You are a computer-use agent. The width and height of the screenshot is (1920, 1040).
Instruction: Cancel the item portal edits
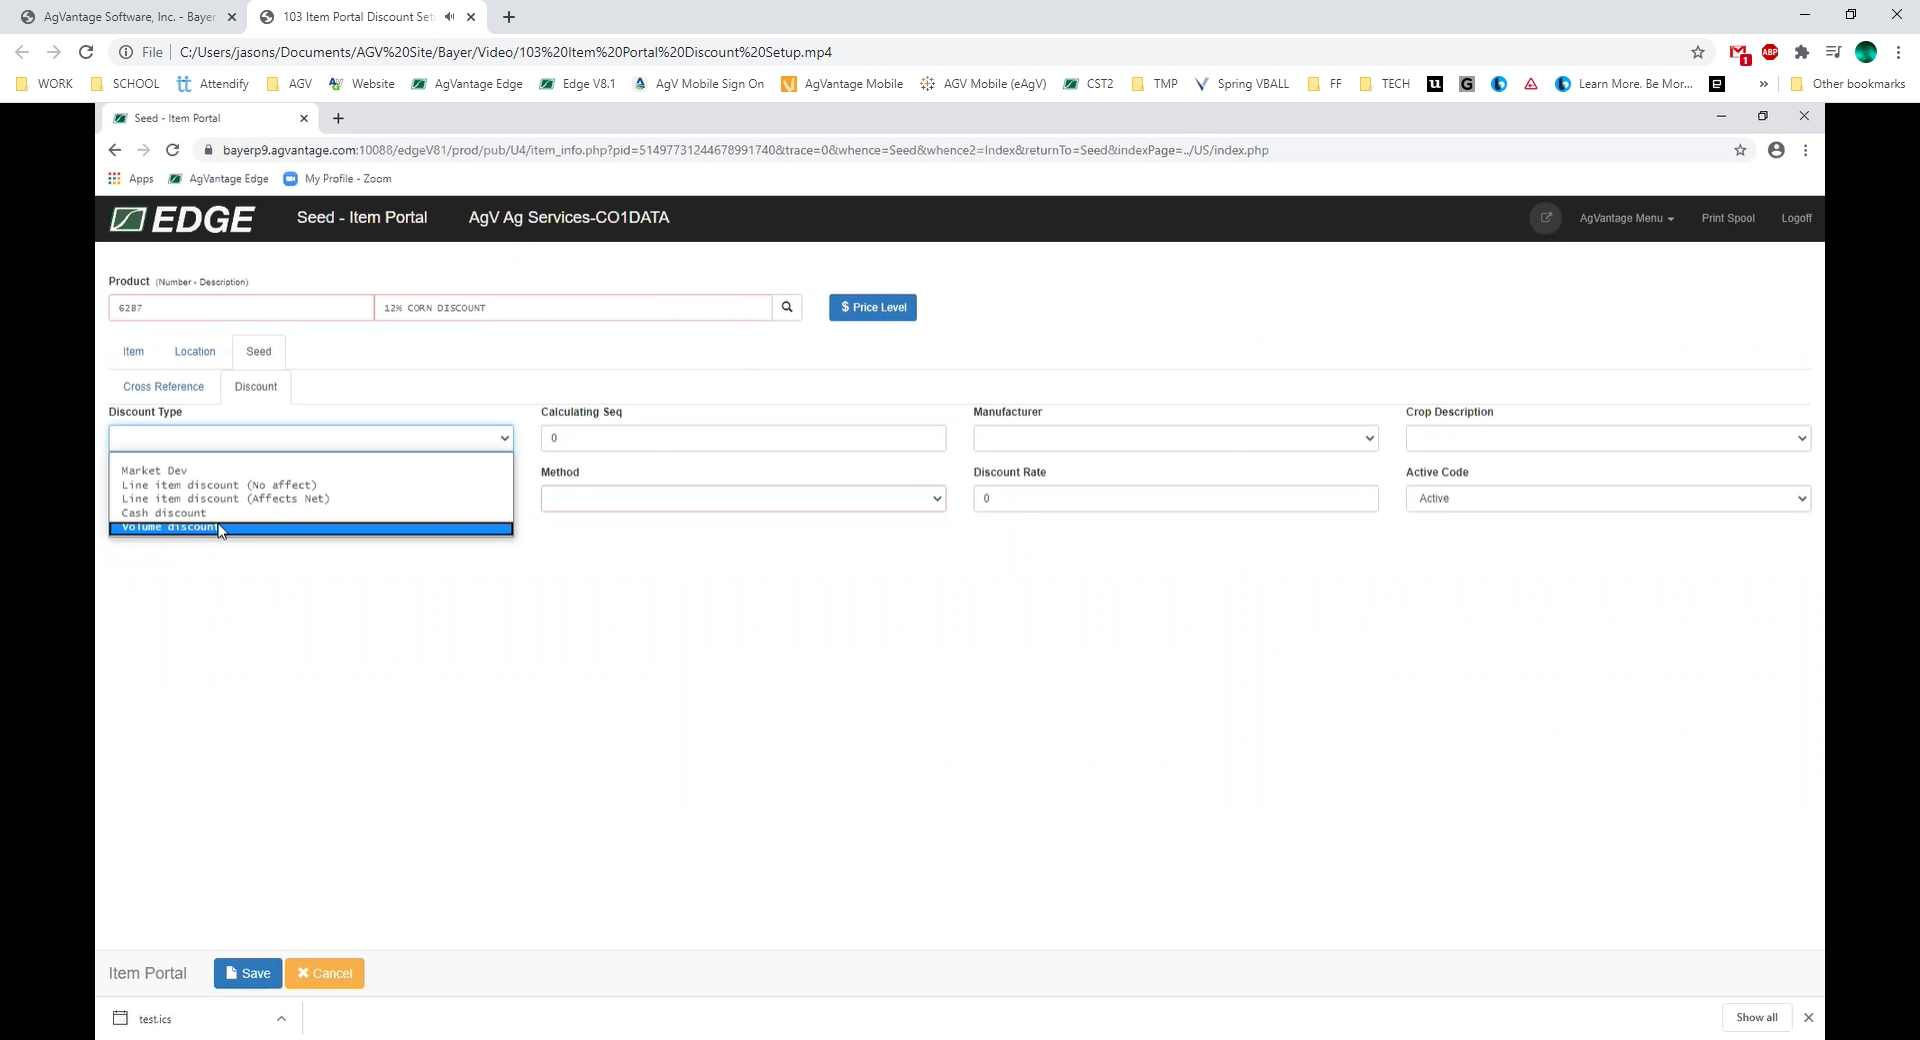tap(325, 974)
